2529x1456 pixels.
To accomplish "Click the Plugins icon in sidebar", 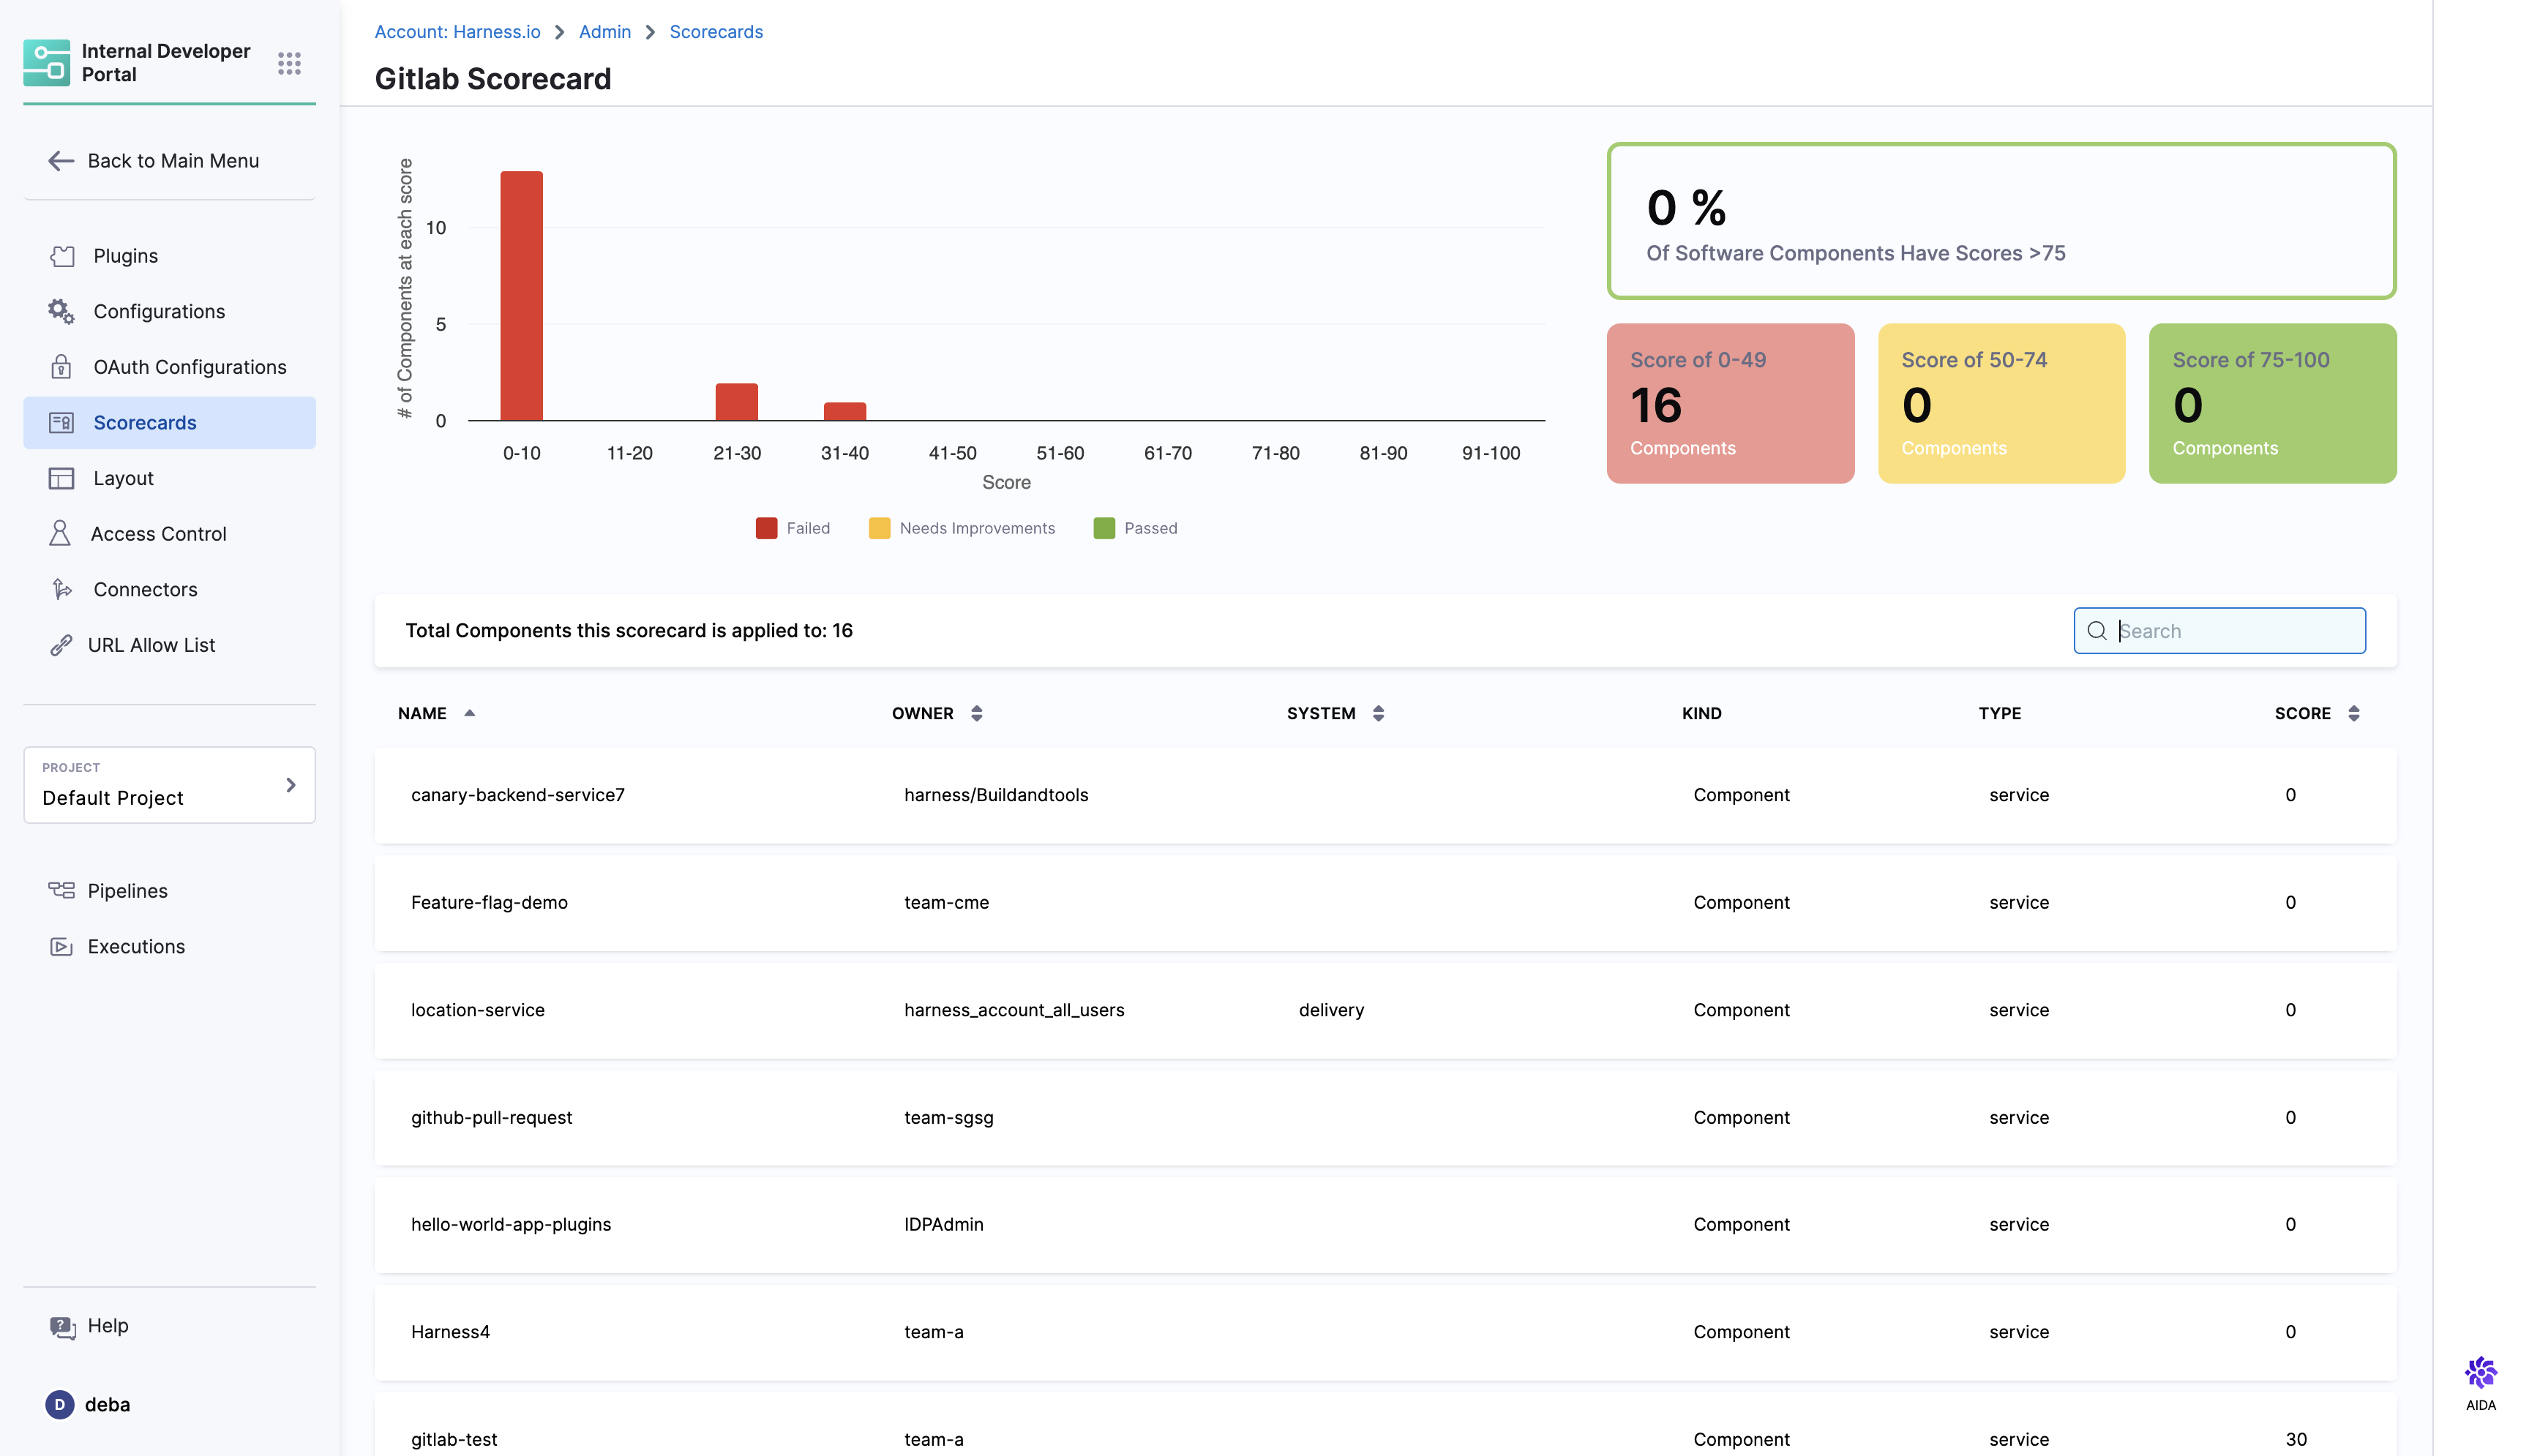I will [x=62, y=256].
